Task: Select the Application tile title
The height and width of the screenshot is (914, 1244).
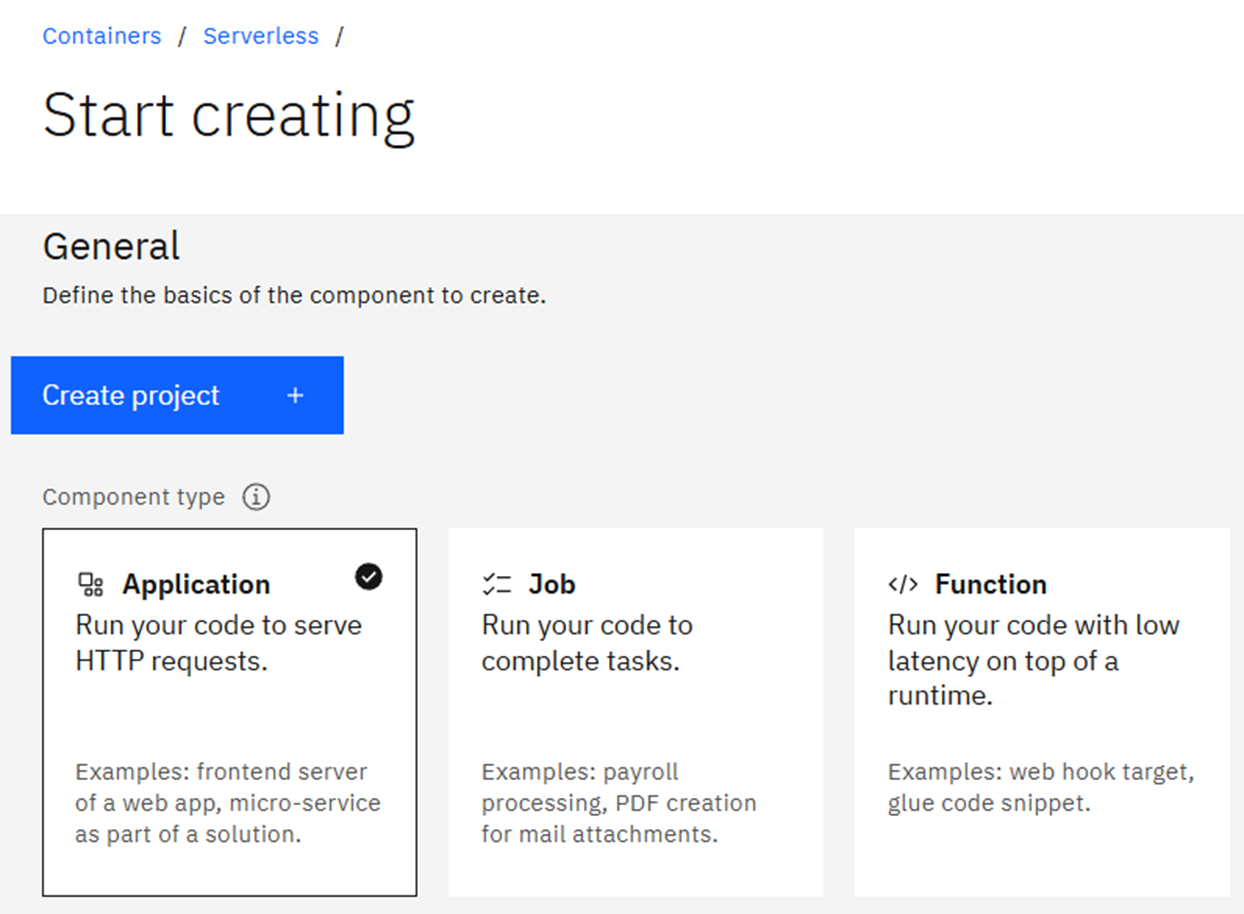Action: point(196,585)
